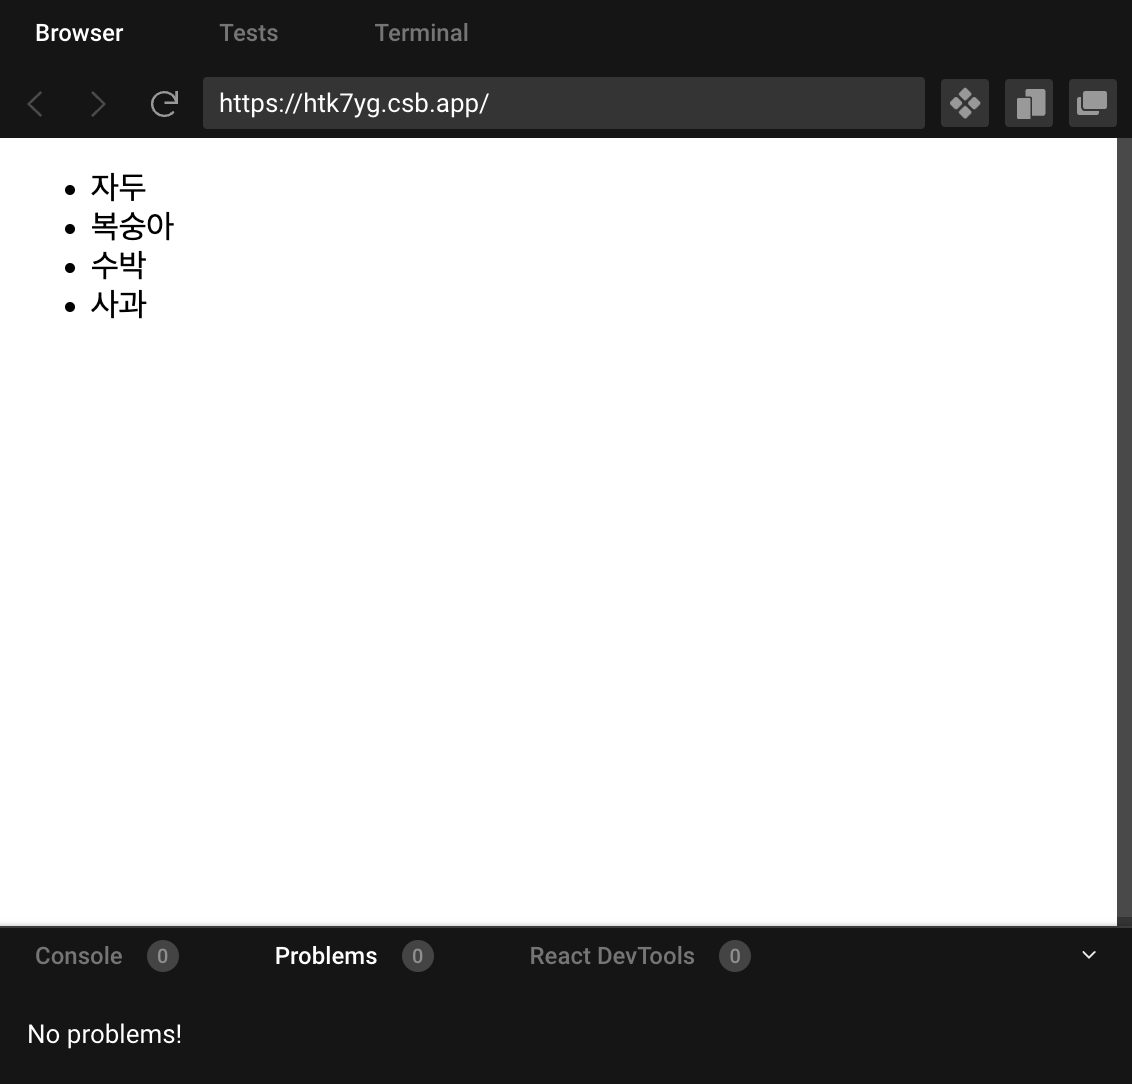Collapse the console panel using the chevron
This screenshot has width=1132, height=1084.
click(1088, 955)
